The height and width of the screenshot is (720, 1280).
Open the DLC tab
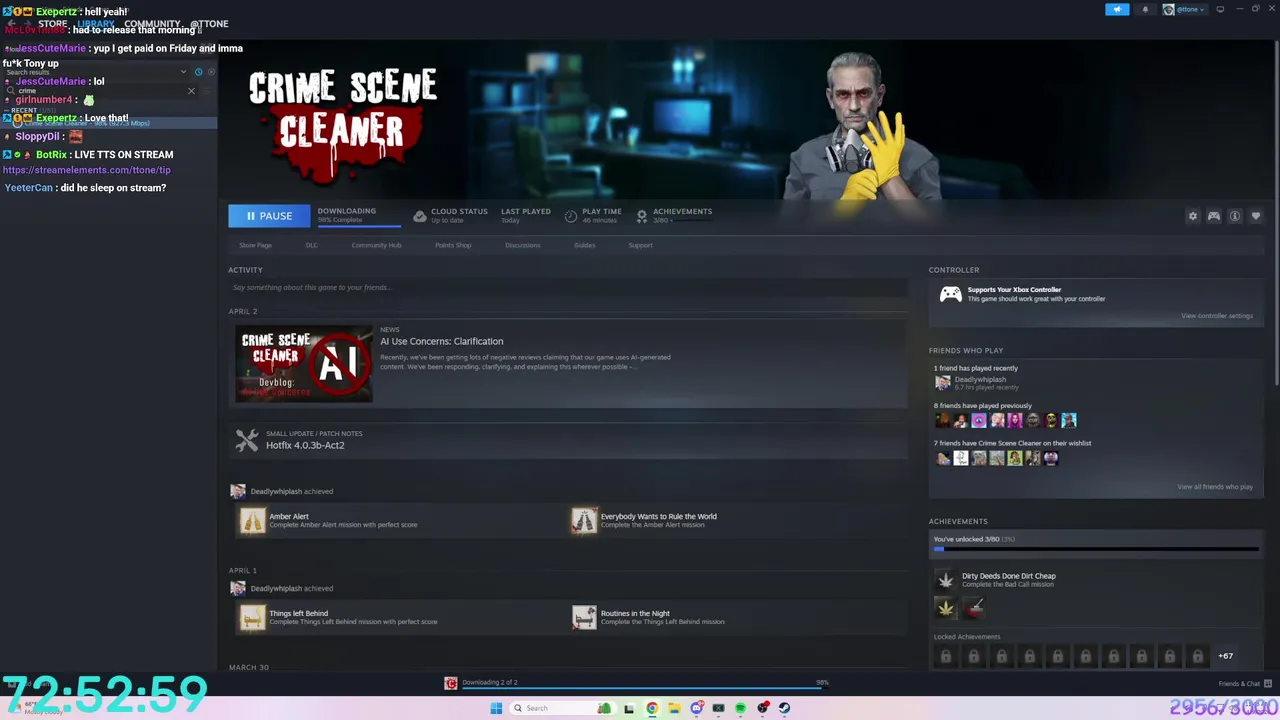coord(311,245)
